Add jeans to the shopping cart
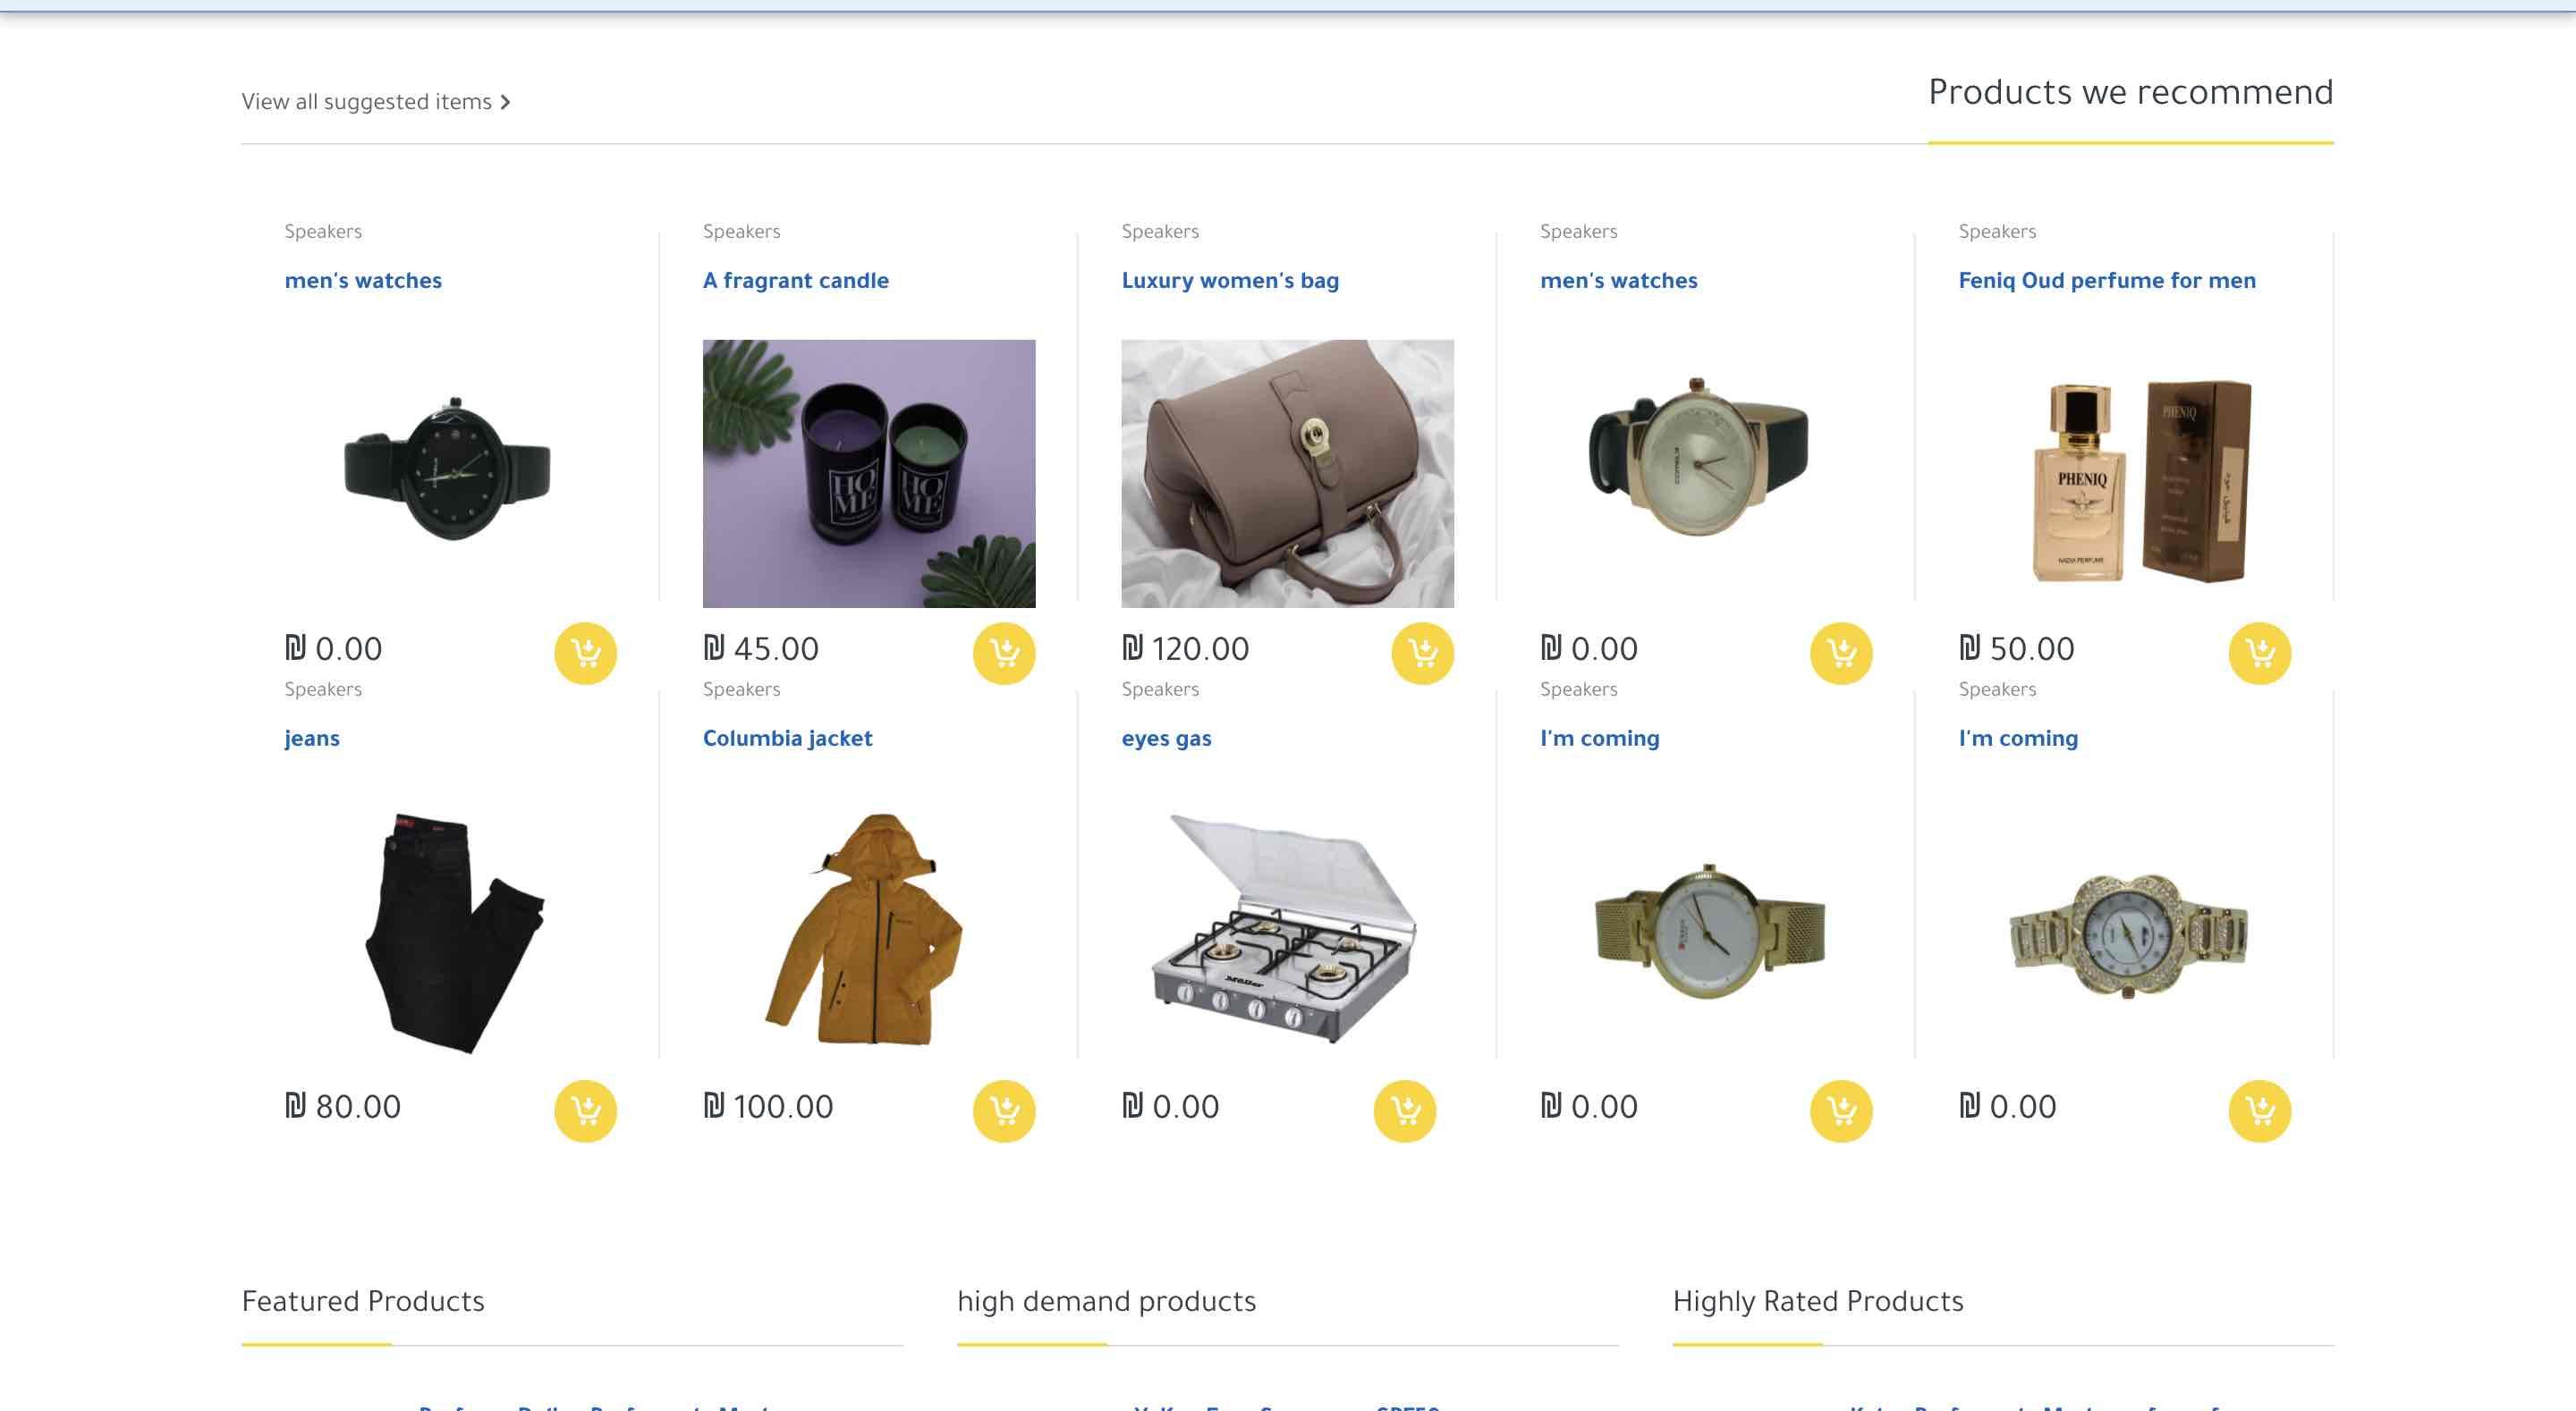The image size is (2576, 1411). click(585, 1111)
